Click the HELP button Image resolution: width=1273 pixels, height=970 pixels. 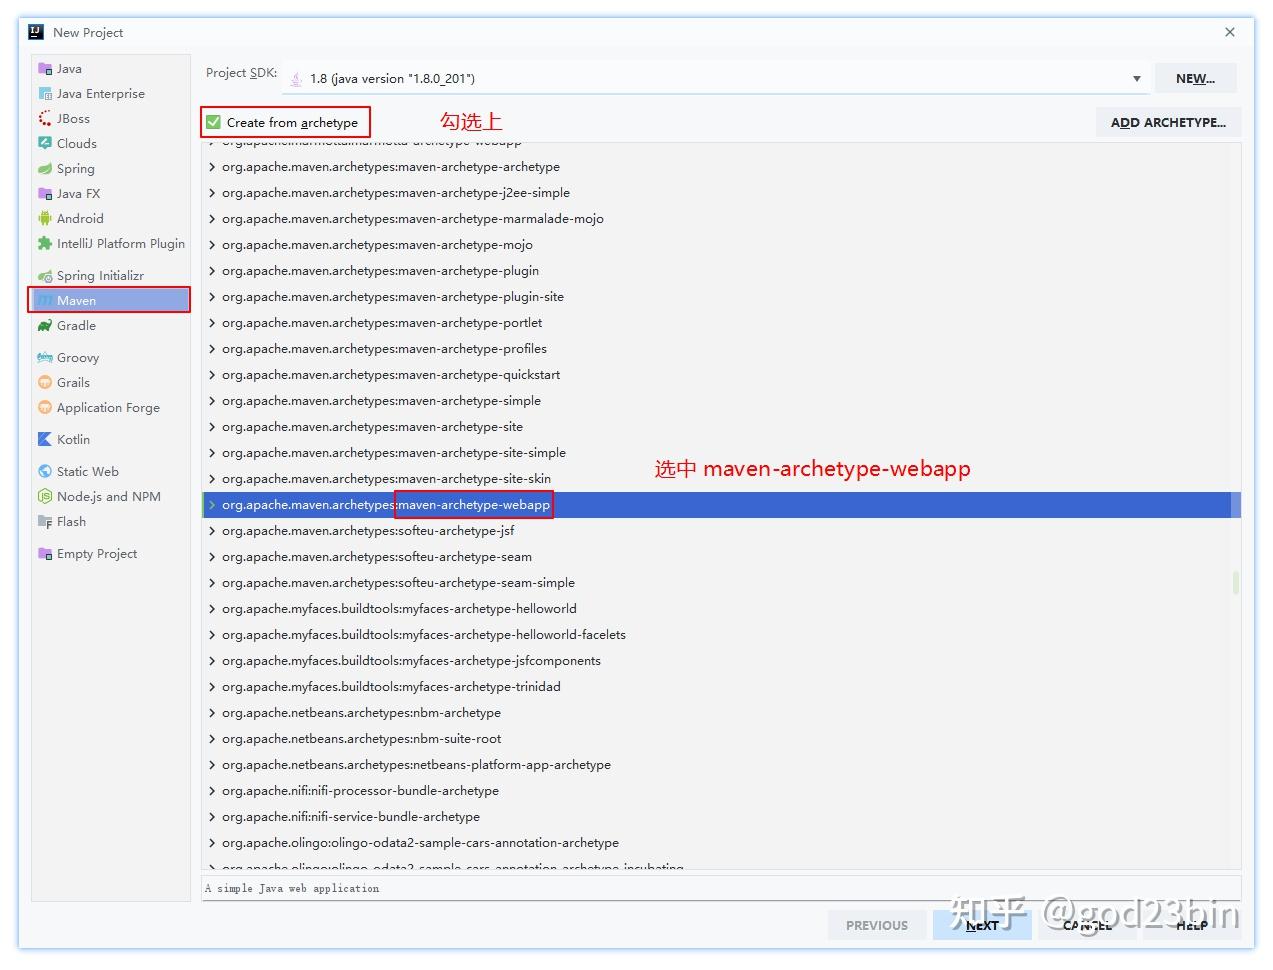[x=1191, y=925]
